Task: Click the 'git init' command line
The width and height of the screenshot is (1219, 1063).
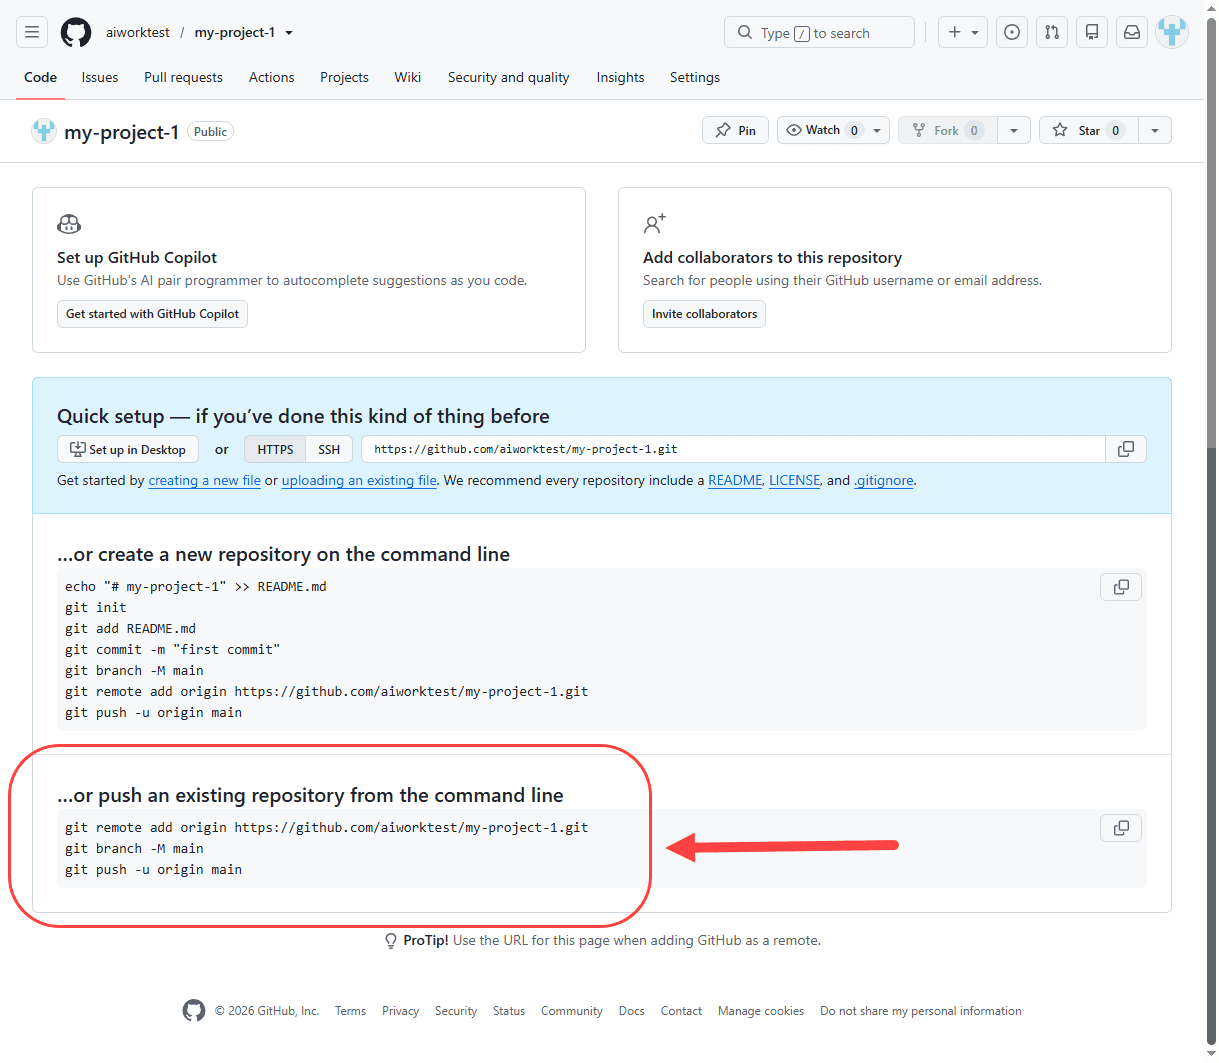Action: tap(96, 608)
